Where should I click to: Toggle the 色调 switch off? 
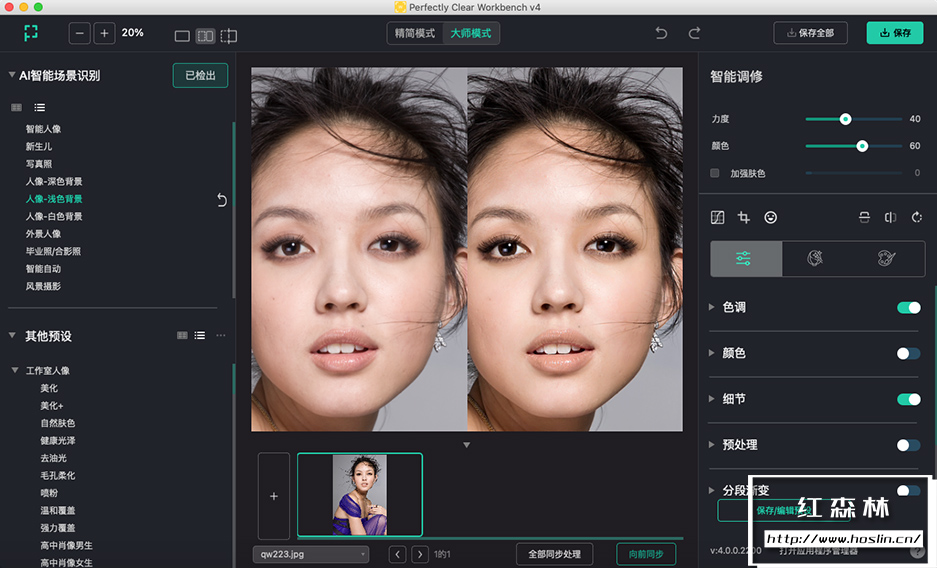908,308
